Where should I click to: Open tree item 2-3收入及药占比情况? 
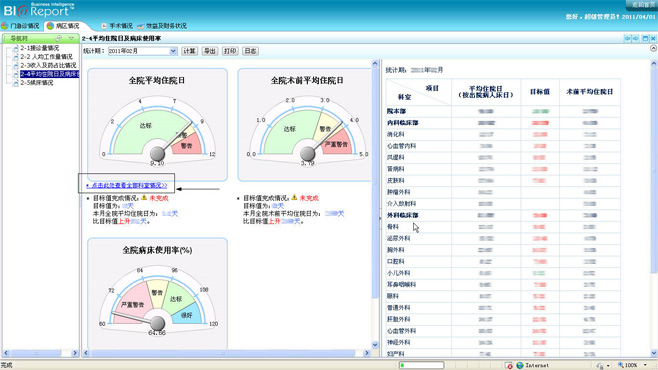(x=48, y=65)
